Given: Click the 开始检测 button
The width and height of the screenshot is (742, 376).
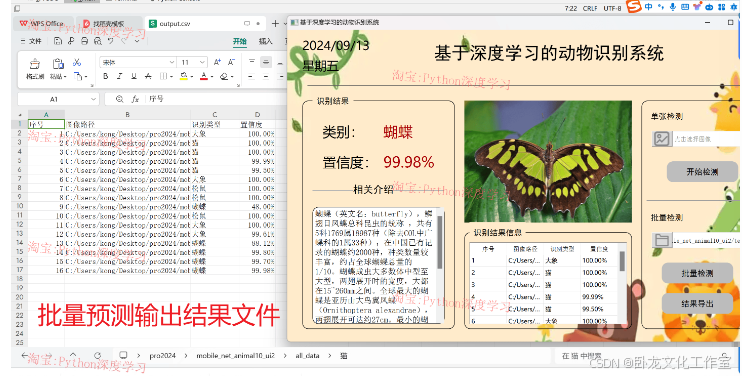Looking at the screenshot, I should click(702, 172).
